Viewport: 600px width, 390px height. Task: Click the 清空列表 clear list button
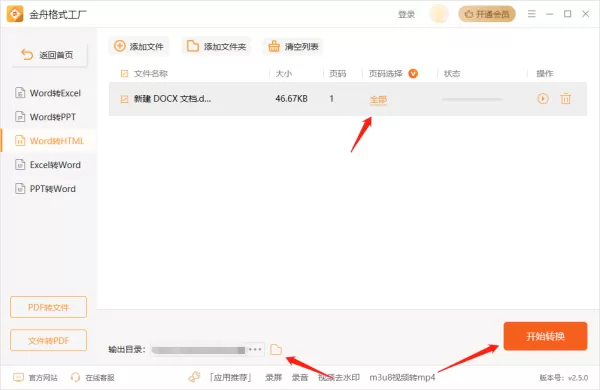pos(294,46)
